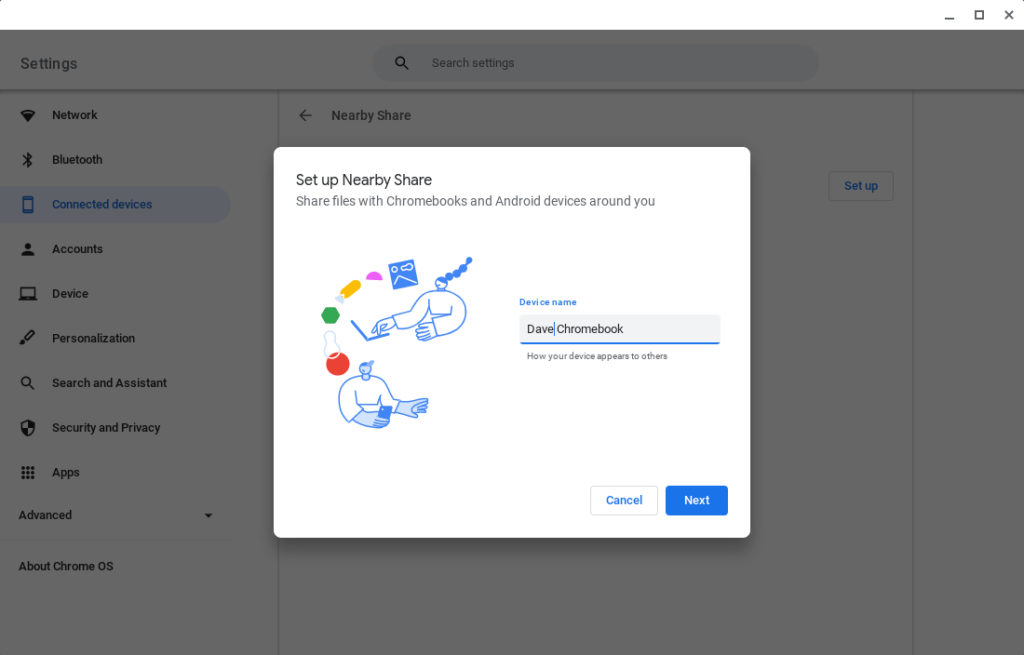1024x655 pixels.
Task: Open Security and Privacy settings
Action: pos(115,428)
